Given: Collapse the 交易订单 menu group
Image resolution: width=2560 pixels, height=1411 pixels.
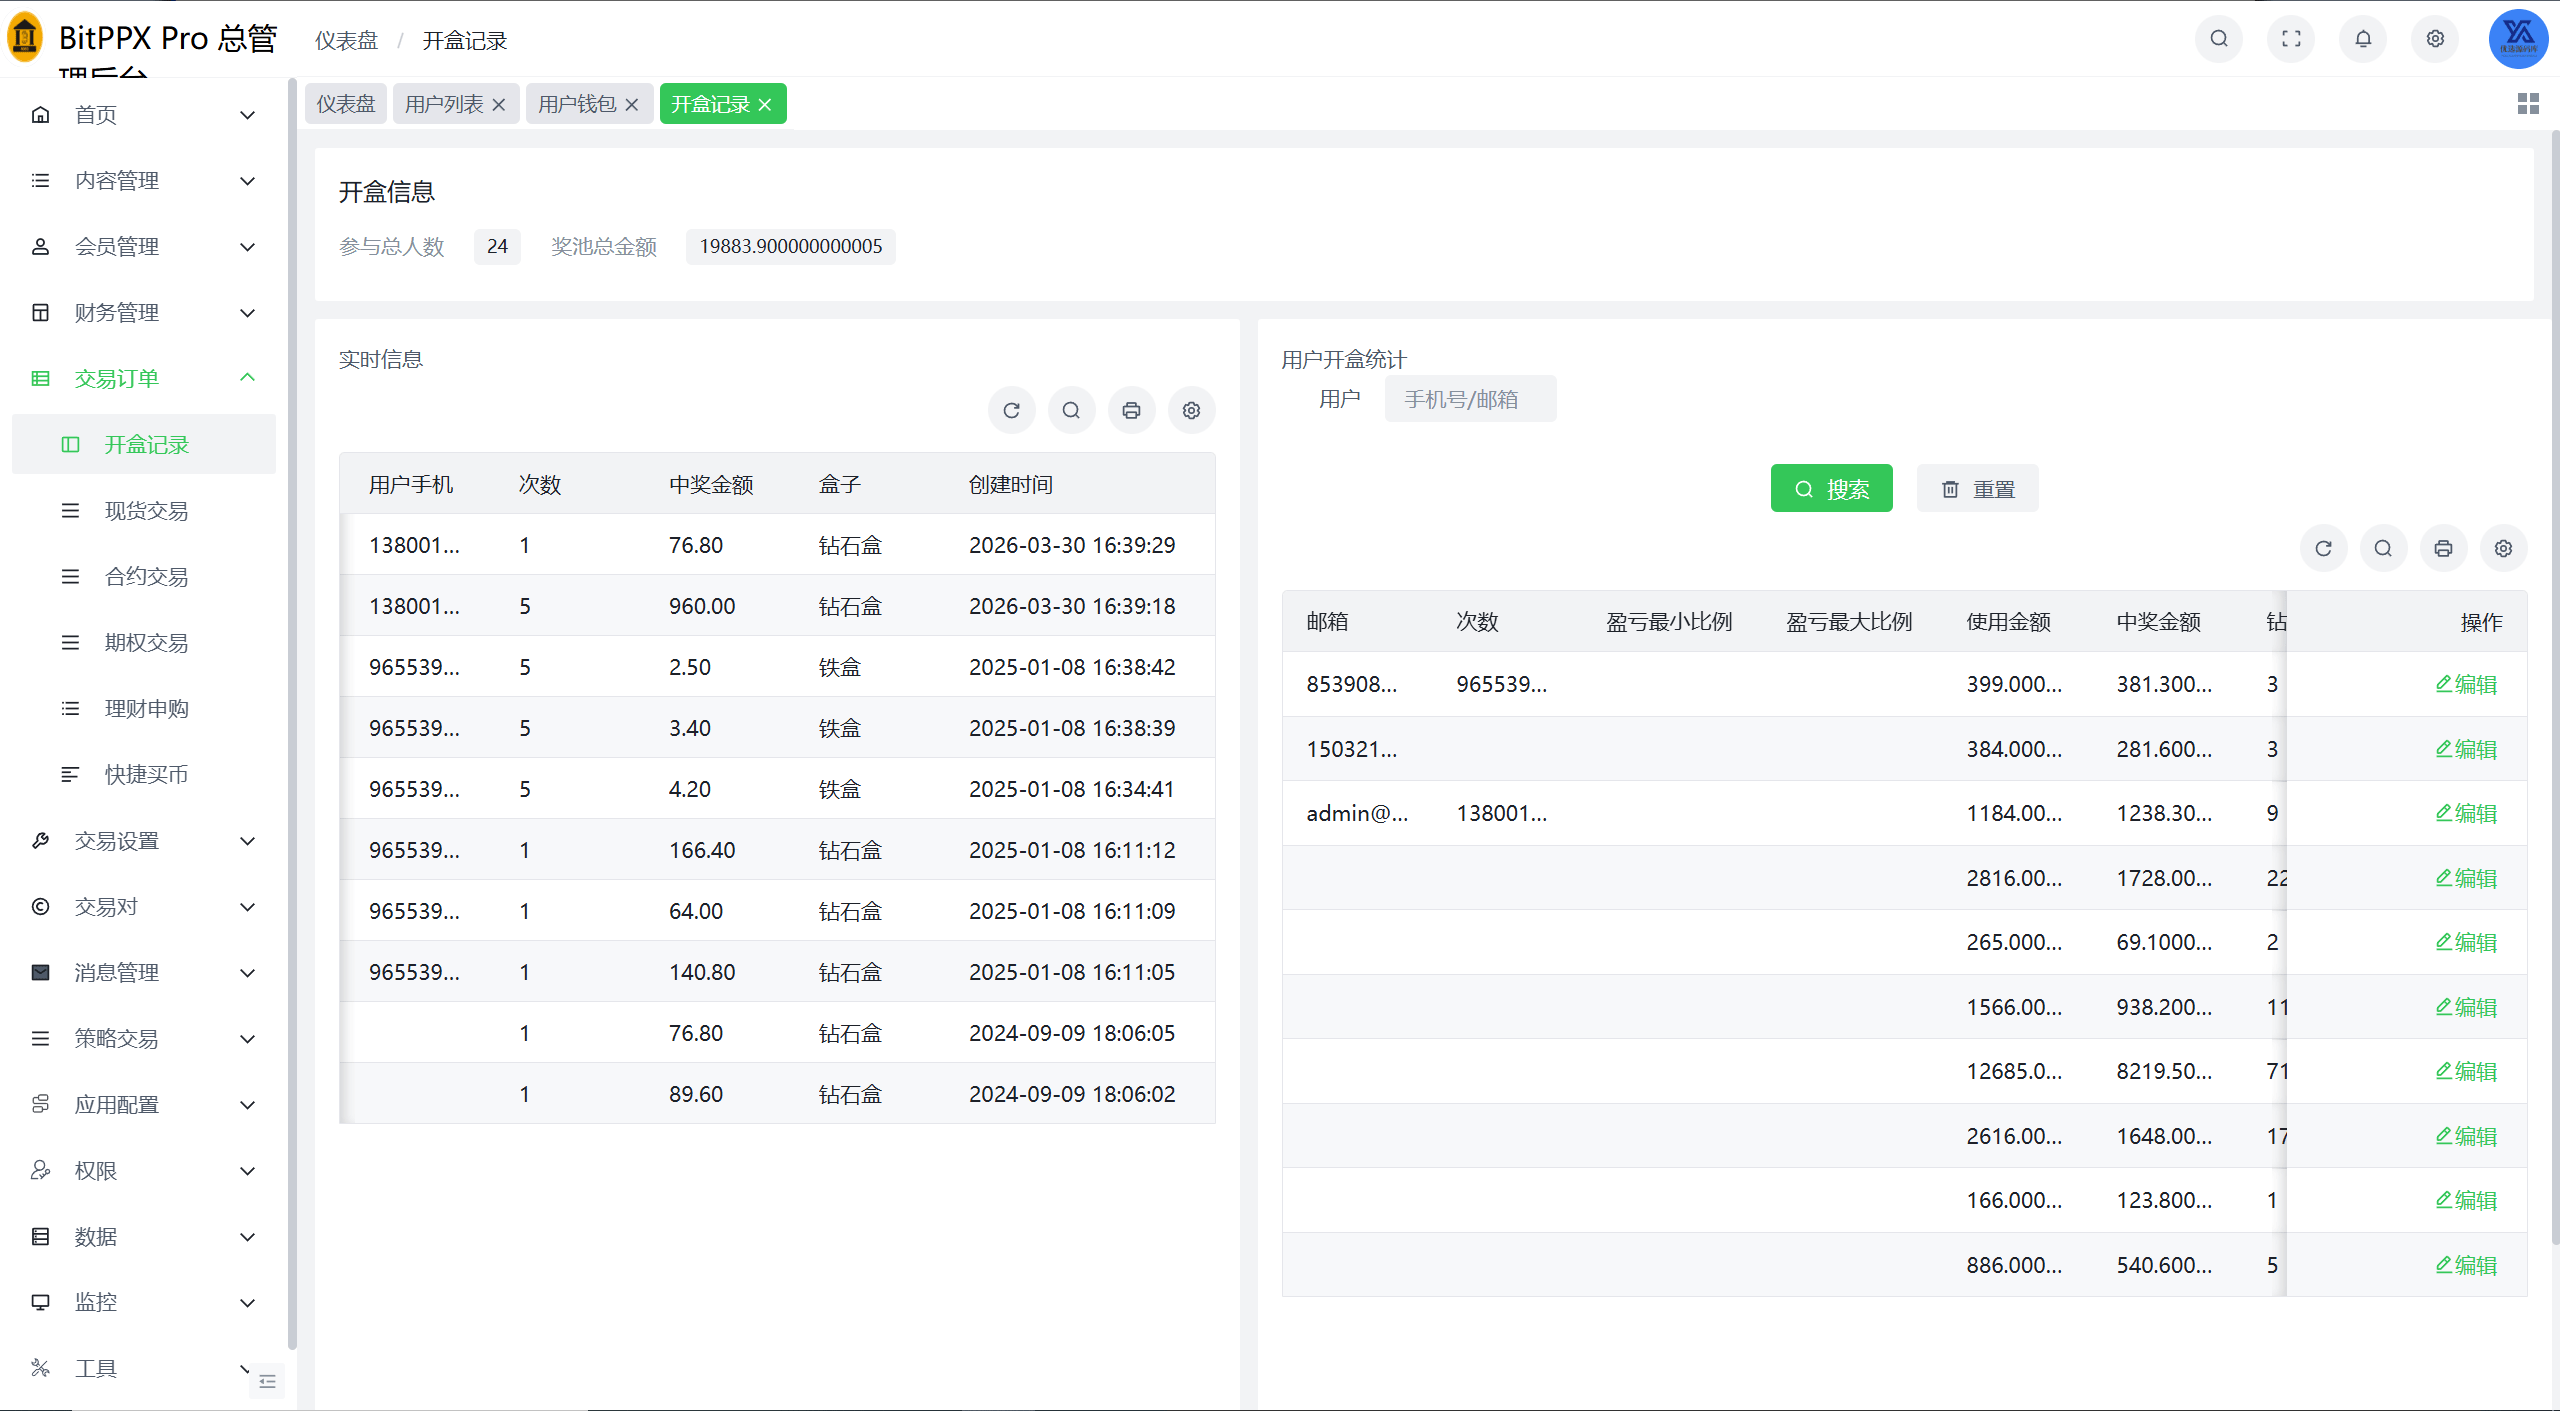Looking at the screenshot, I should tap(247, 378).
